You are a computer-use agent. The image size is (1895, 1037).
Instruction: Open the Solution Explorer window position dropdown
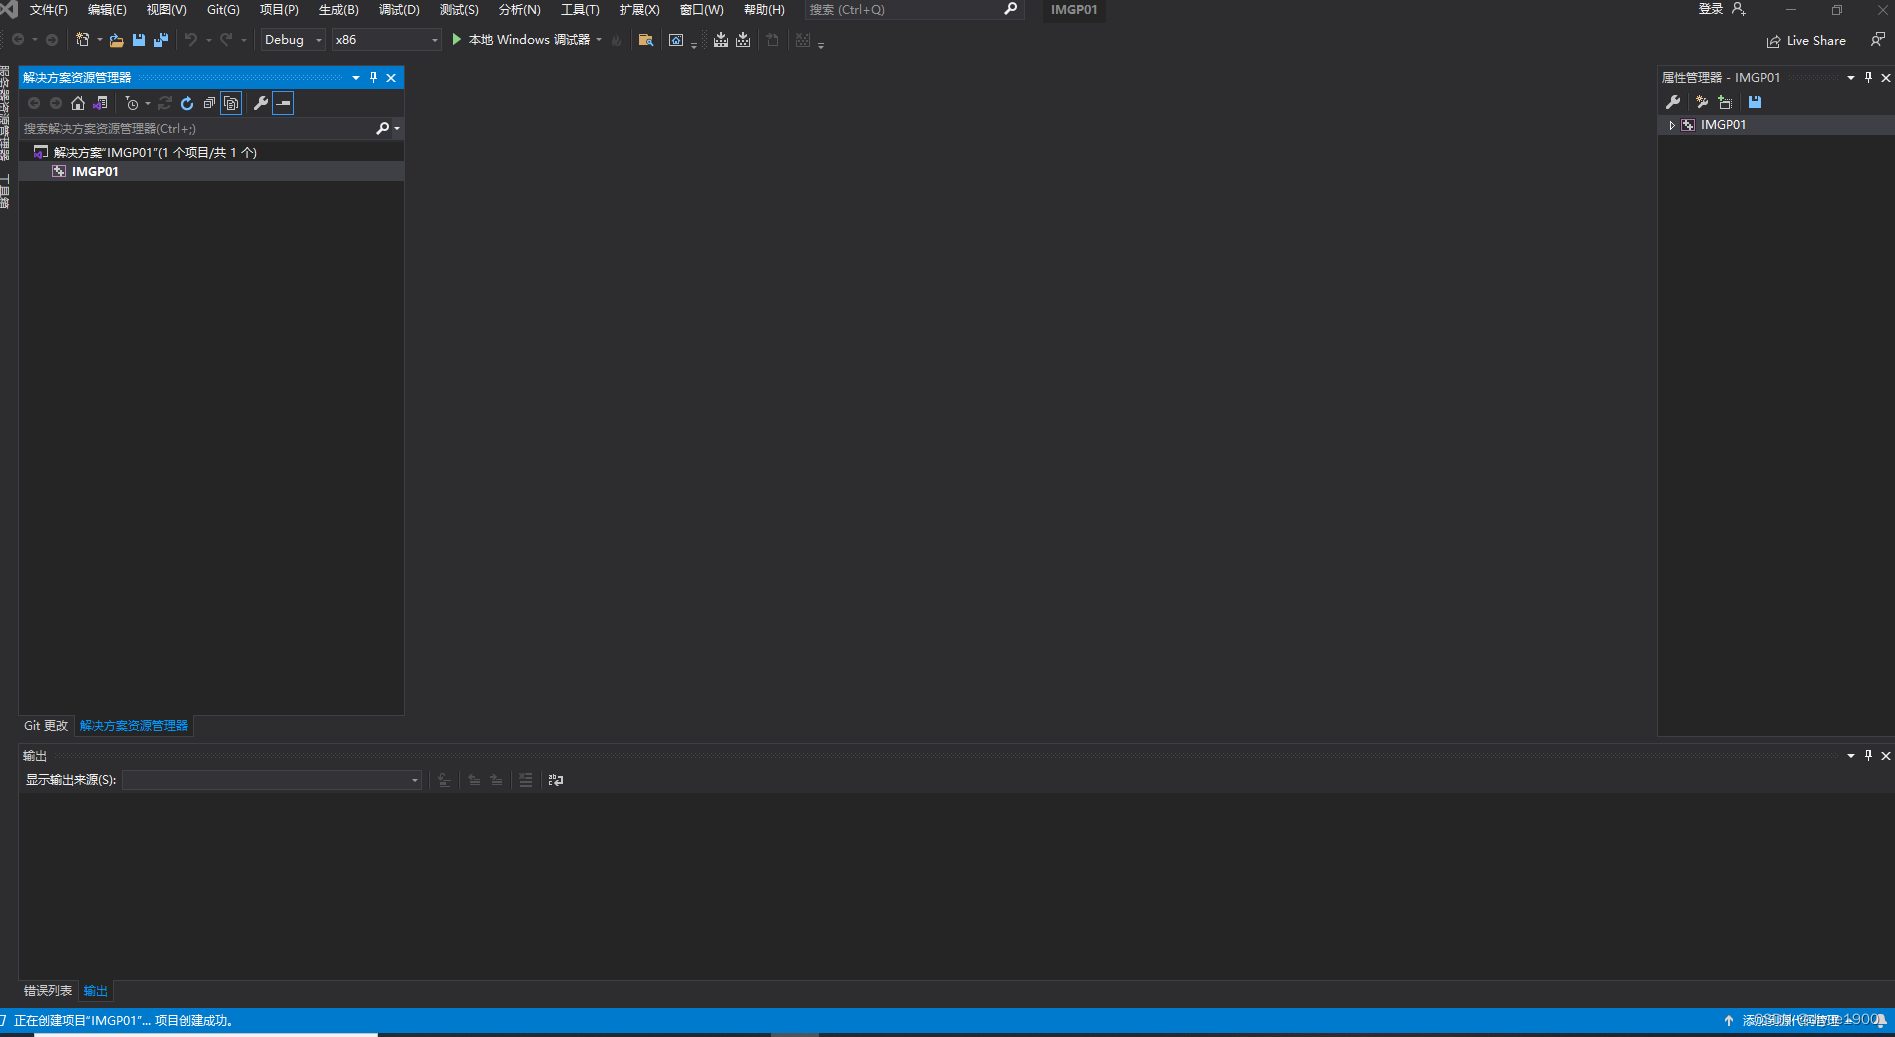point(356,77)
